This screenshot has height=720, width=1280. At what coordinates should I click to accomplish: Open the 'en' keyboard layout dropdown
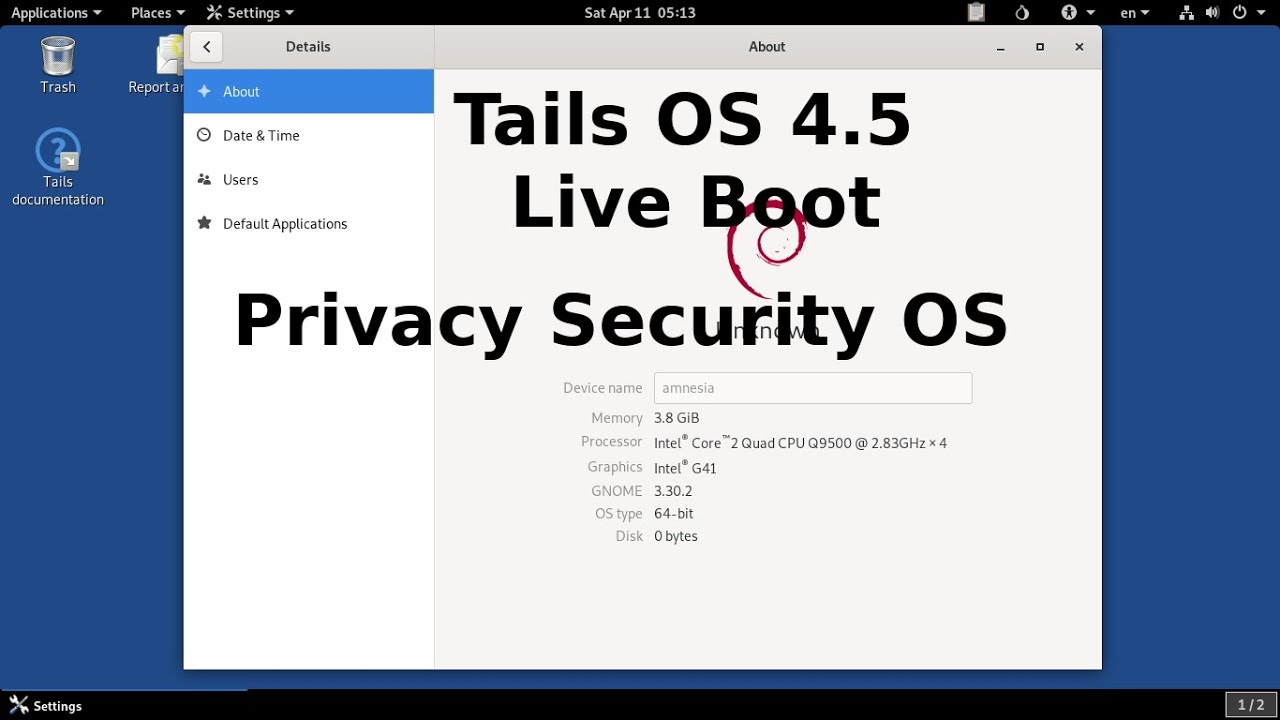[x=1134, y=13]
